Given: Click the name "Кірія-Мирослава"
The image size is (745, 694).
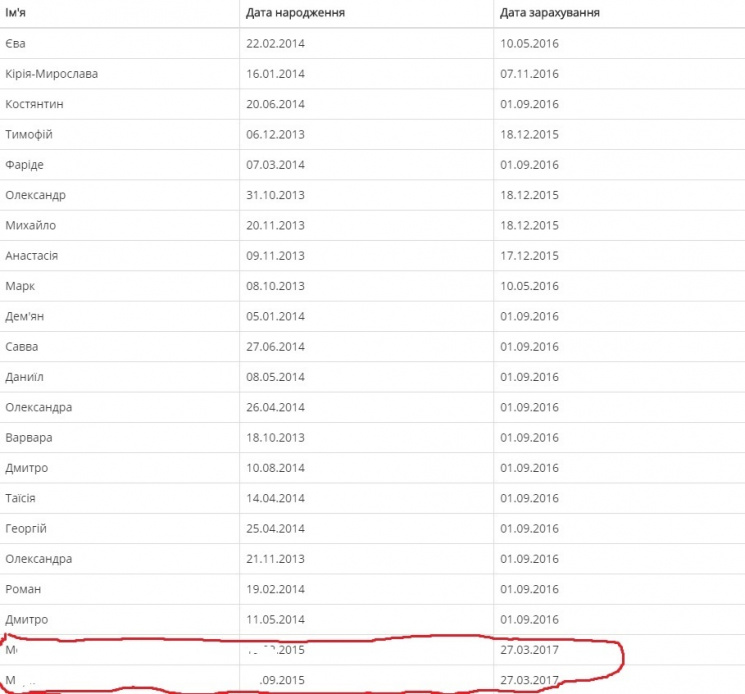Looking at the screenshot, I should click(51, 74).
